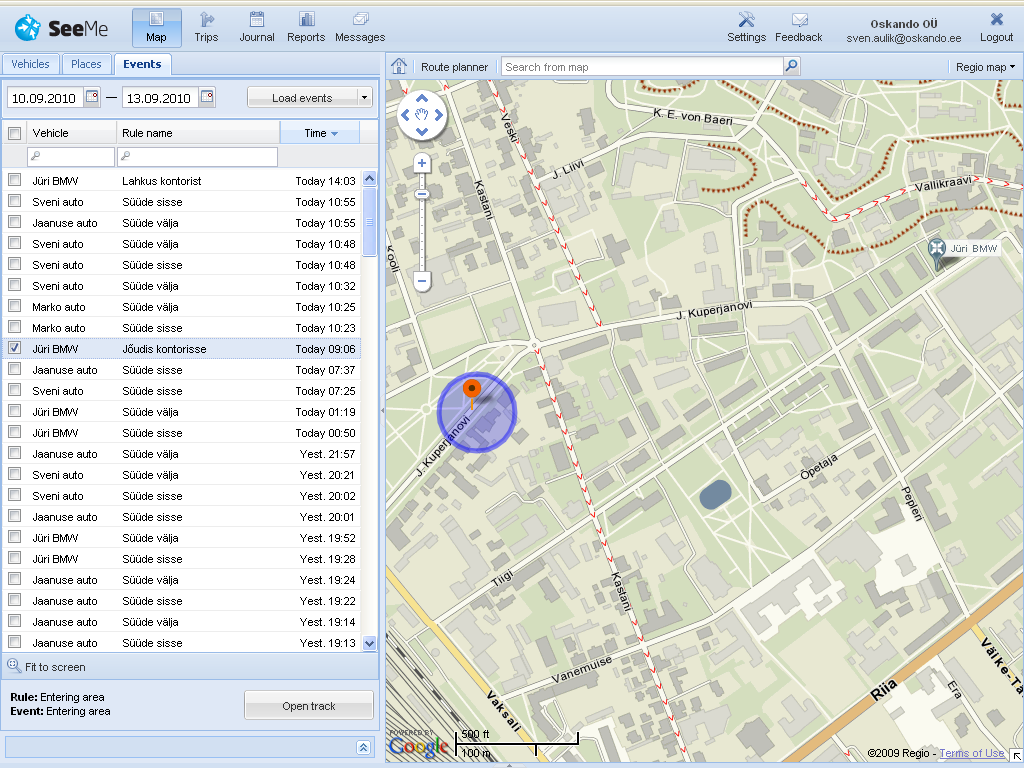Click the Jüri BMW vehicle marker on the map

[x=937, y=252]
